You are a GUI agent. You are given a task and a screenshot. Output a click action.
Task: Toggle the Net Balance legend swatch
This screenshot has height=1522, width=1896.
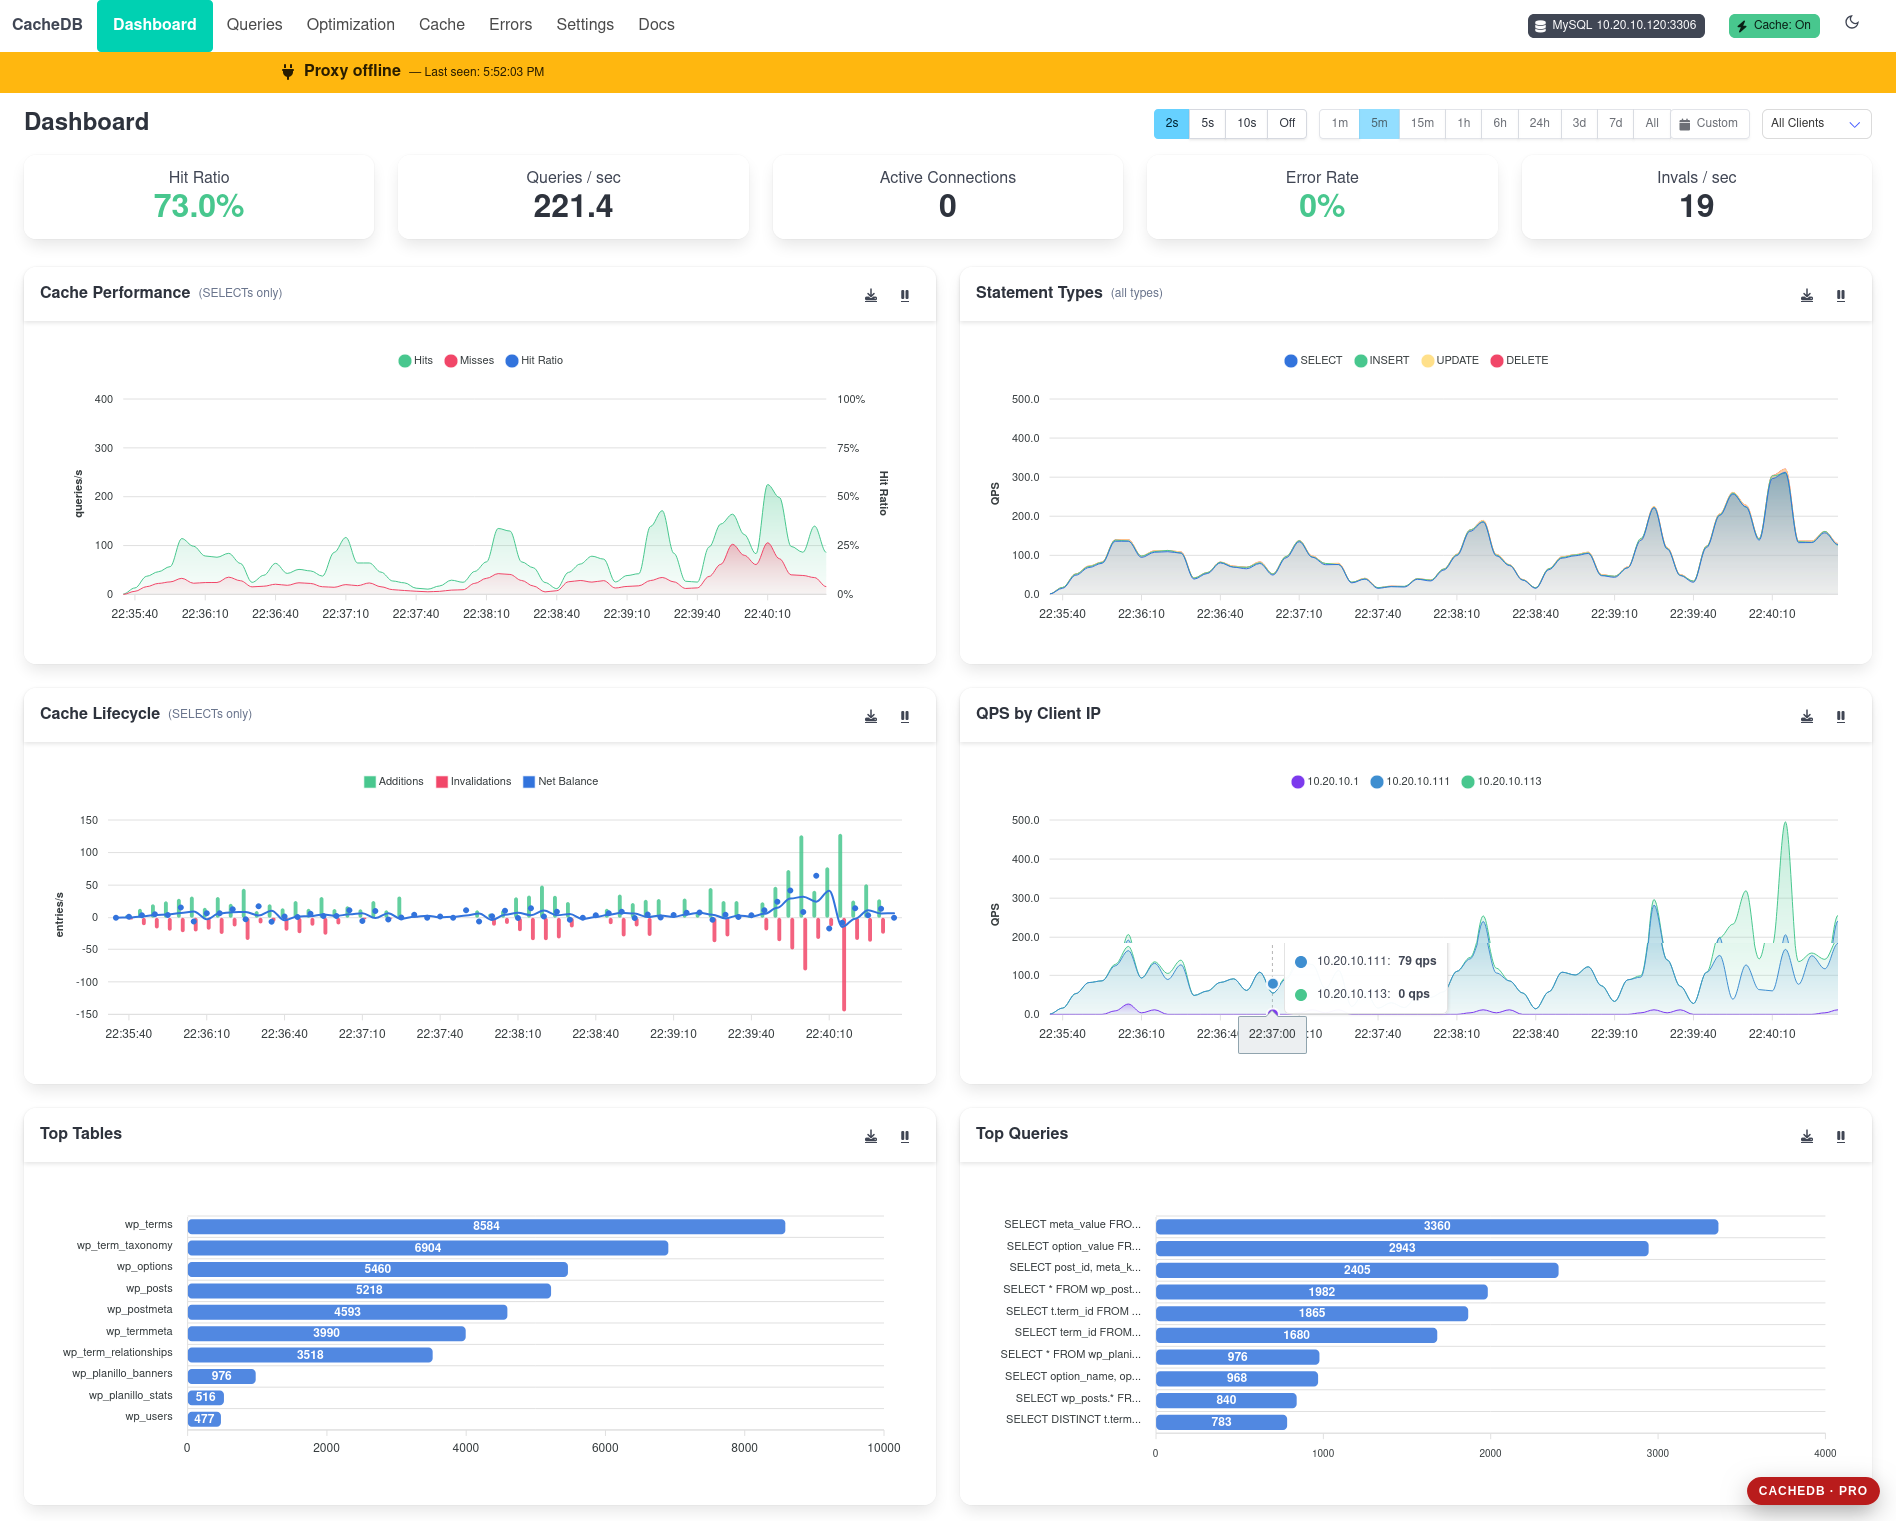(x=529, y=782)
